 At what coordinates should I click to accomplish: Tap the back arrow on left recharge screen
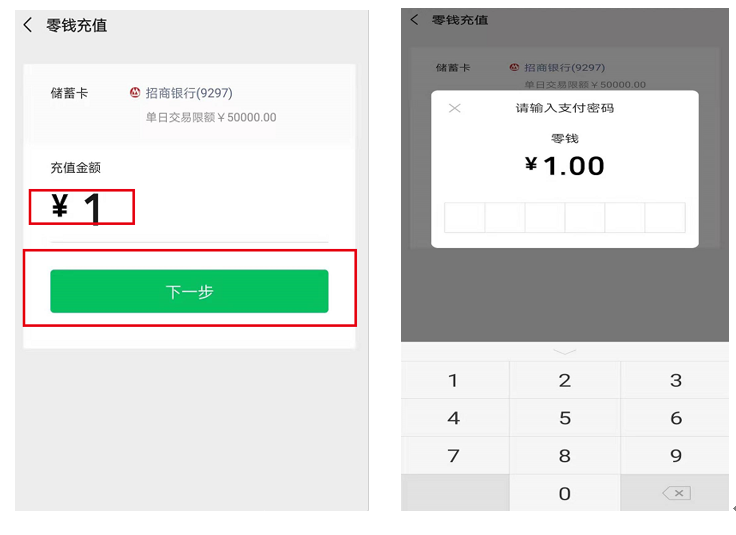(x=28, y=25)
